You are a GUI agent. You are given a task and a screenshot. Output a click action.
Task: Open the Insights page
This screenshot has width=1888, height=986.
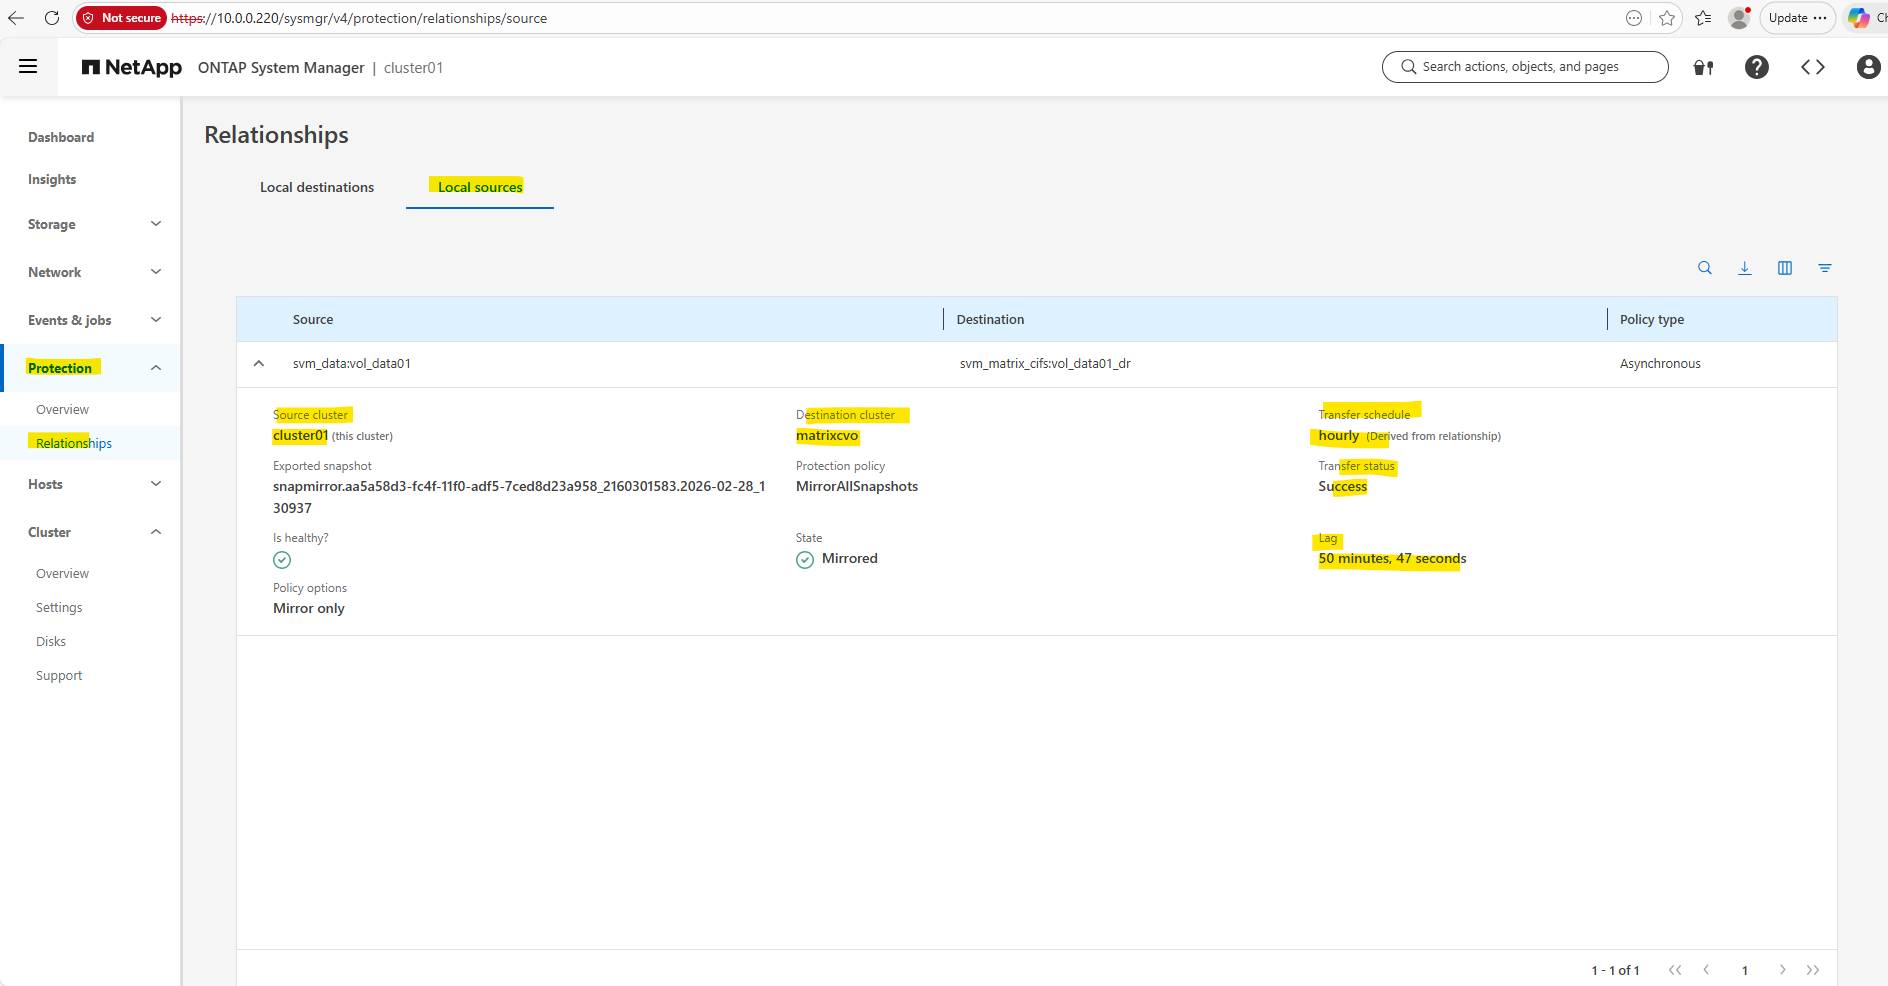[52, 179]
